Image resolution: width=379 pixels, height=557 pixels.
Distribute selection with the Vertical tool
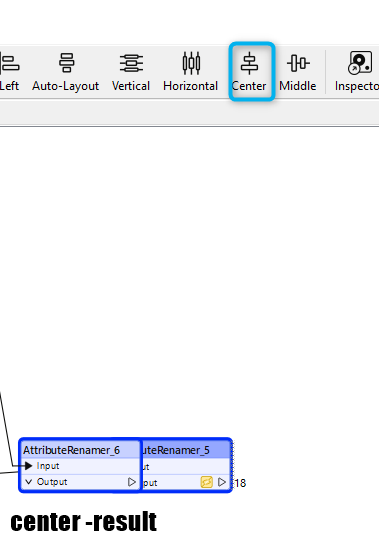click(131, 71)
